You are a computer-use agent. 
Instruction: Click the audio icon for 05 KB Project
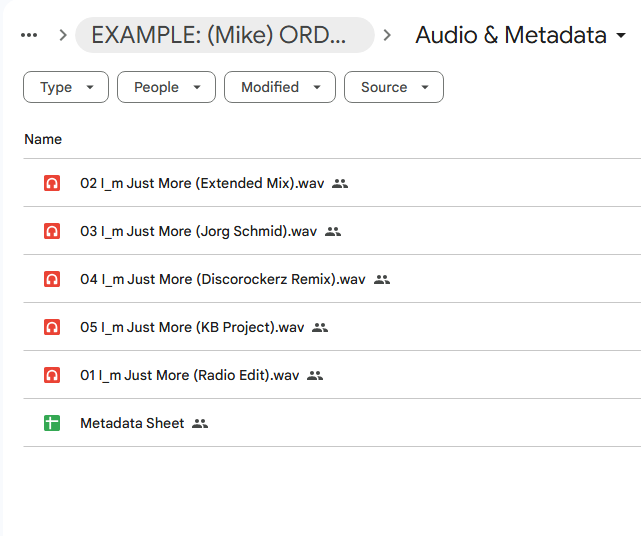(52, 327)
